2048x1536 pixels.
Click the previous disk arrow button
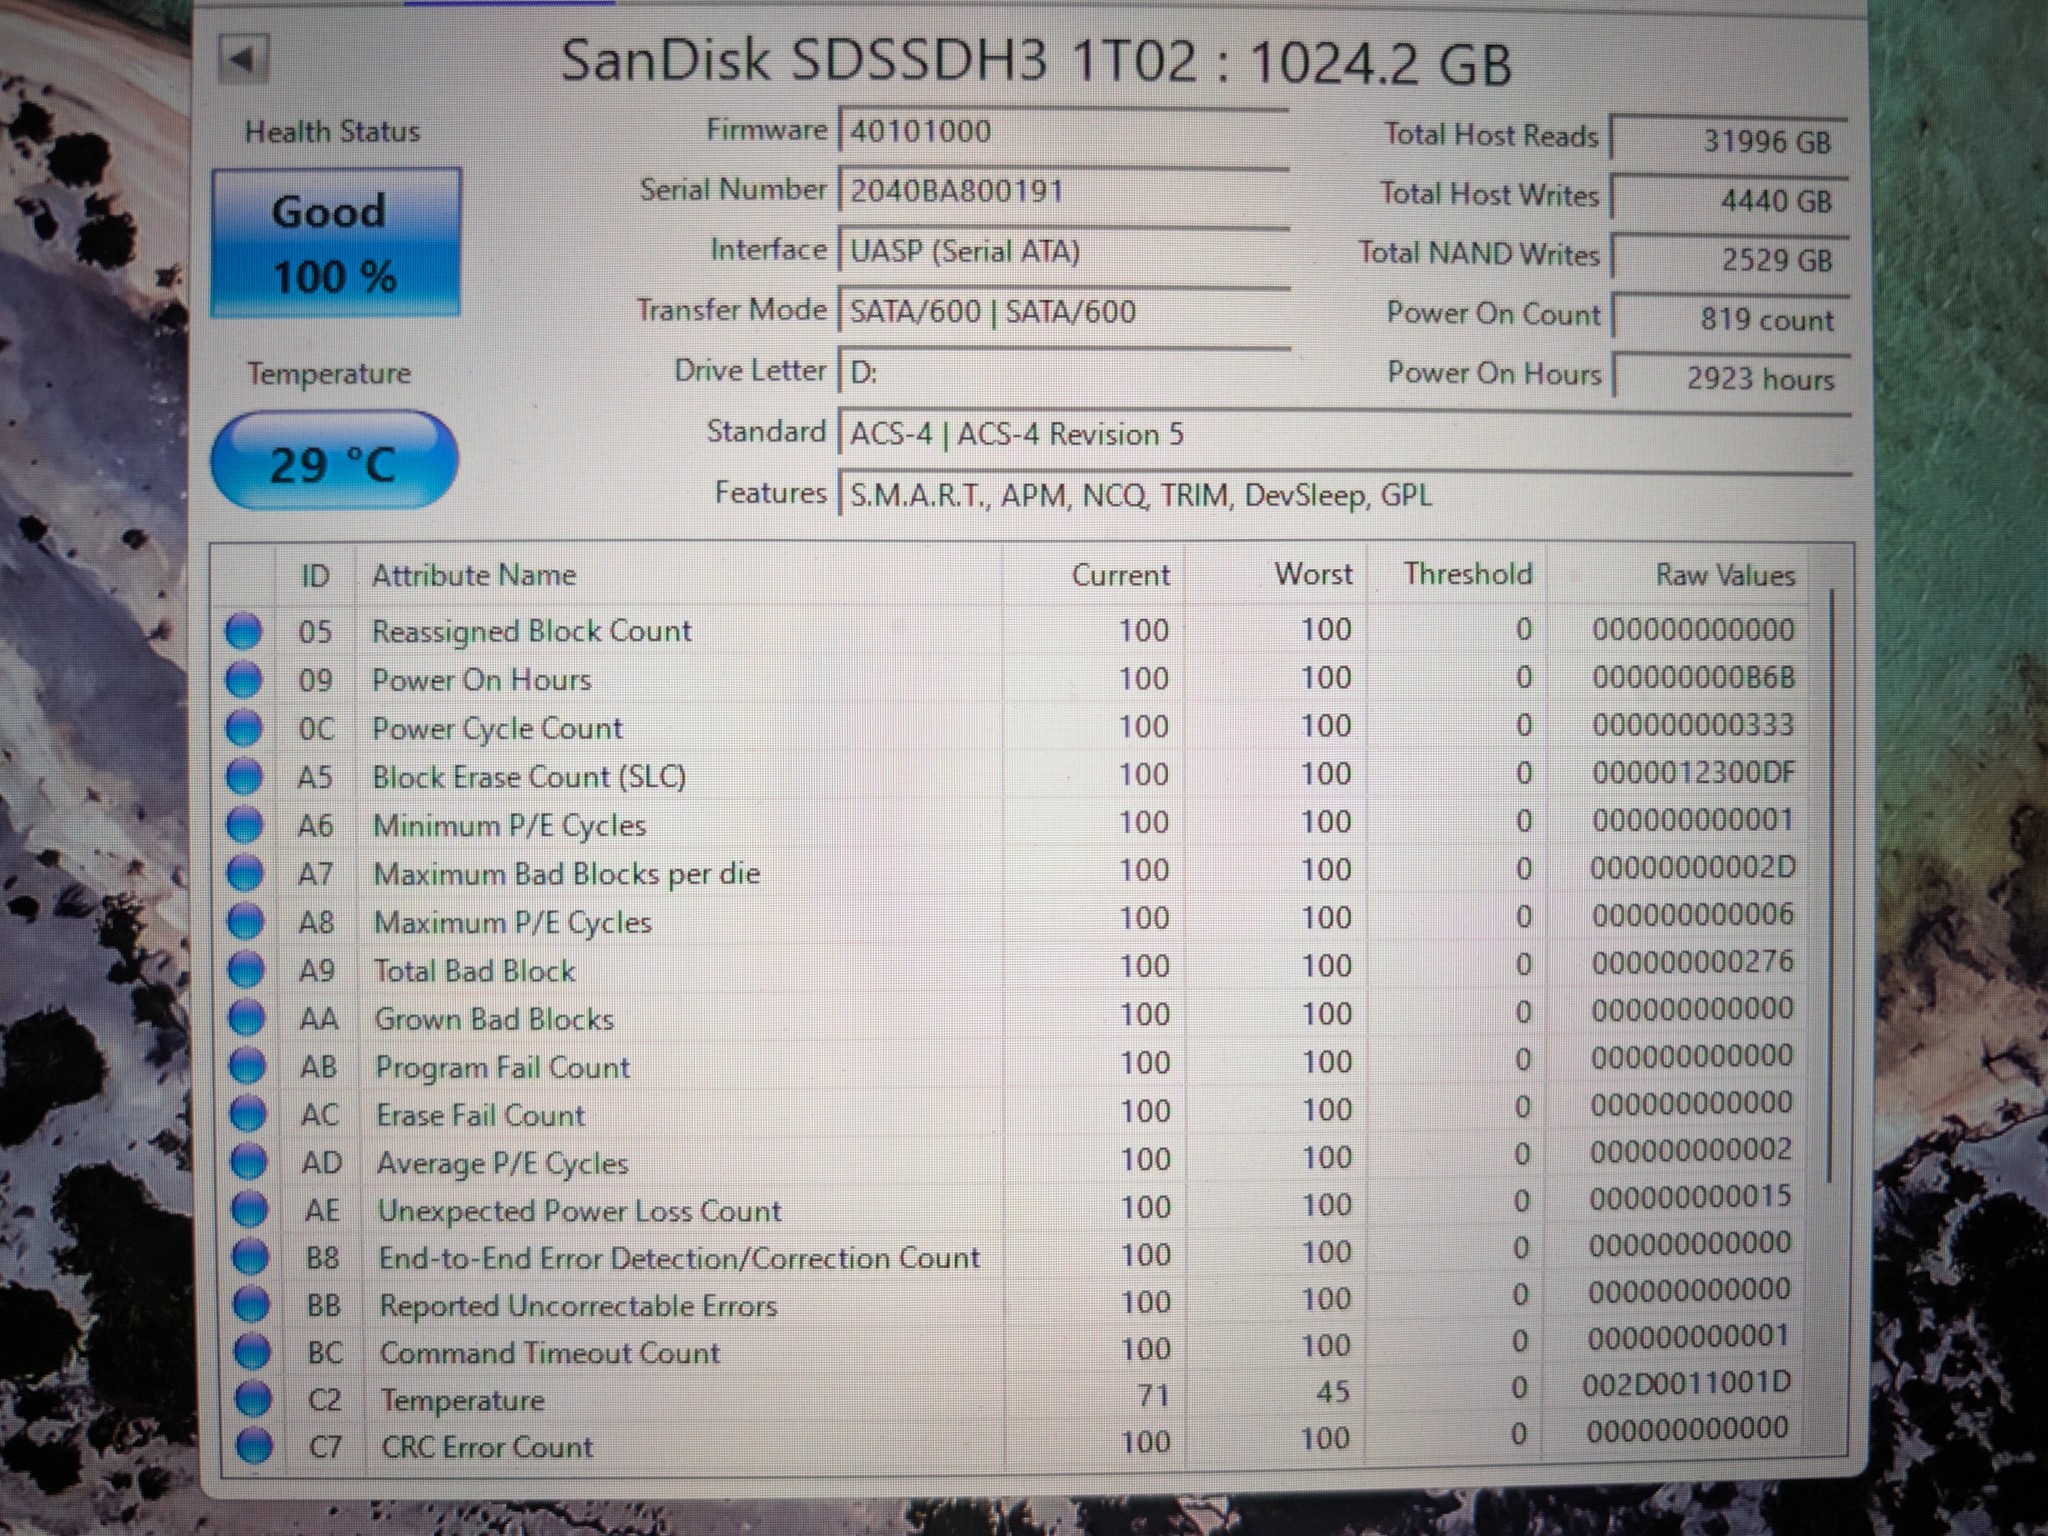pos(243,60)
